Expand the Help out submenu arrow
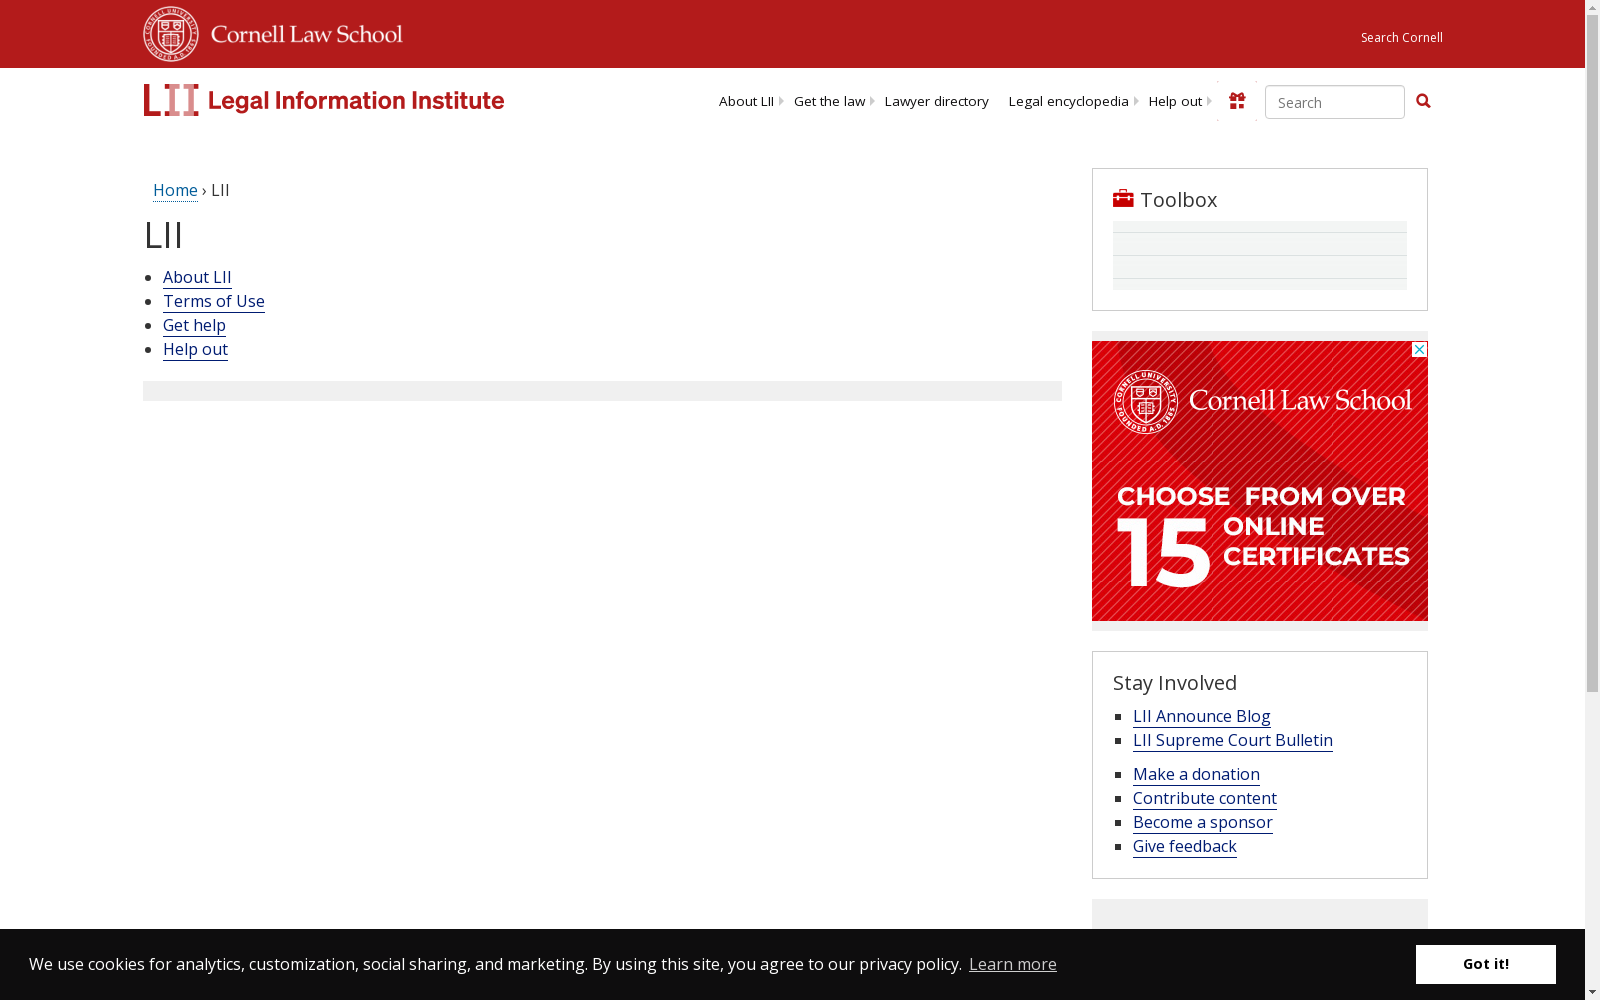This screenshot has height=1000, width=1600. 1209,101
